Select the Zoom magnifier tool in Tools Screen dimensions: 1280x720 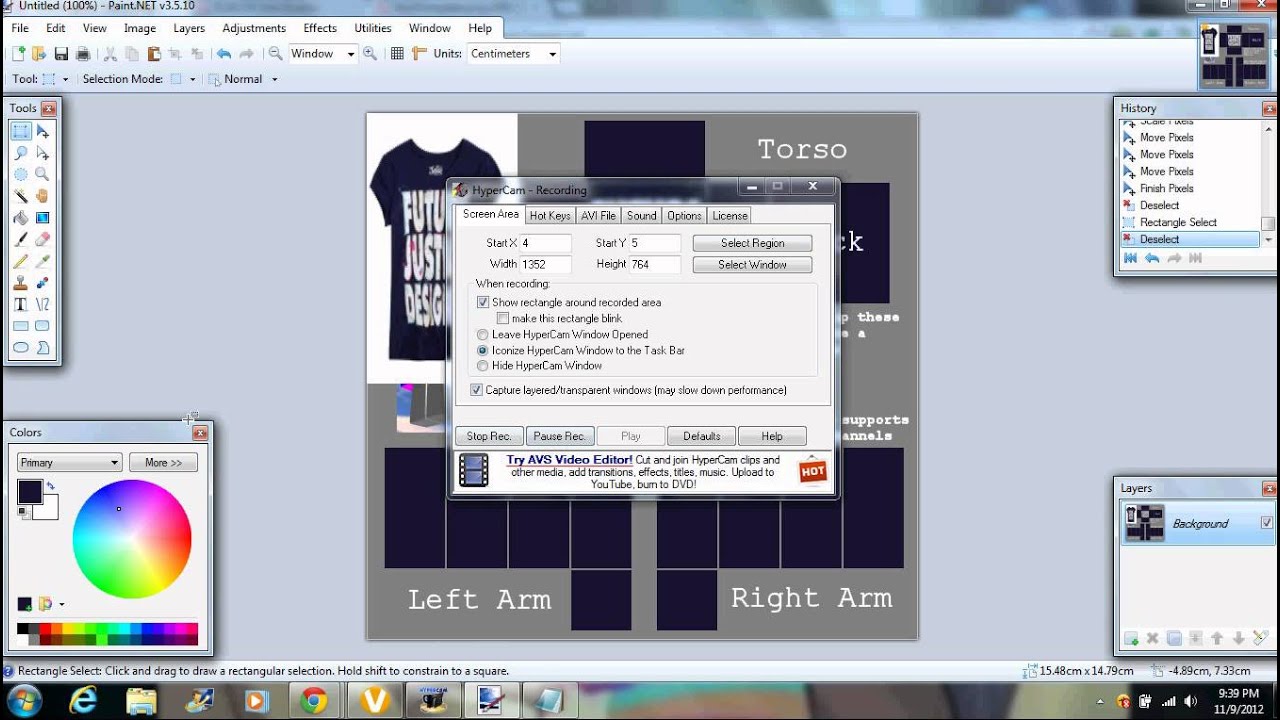click(x=42, y=174)
